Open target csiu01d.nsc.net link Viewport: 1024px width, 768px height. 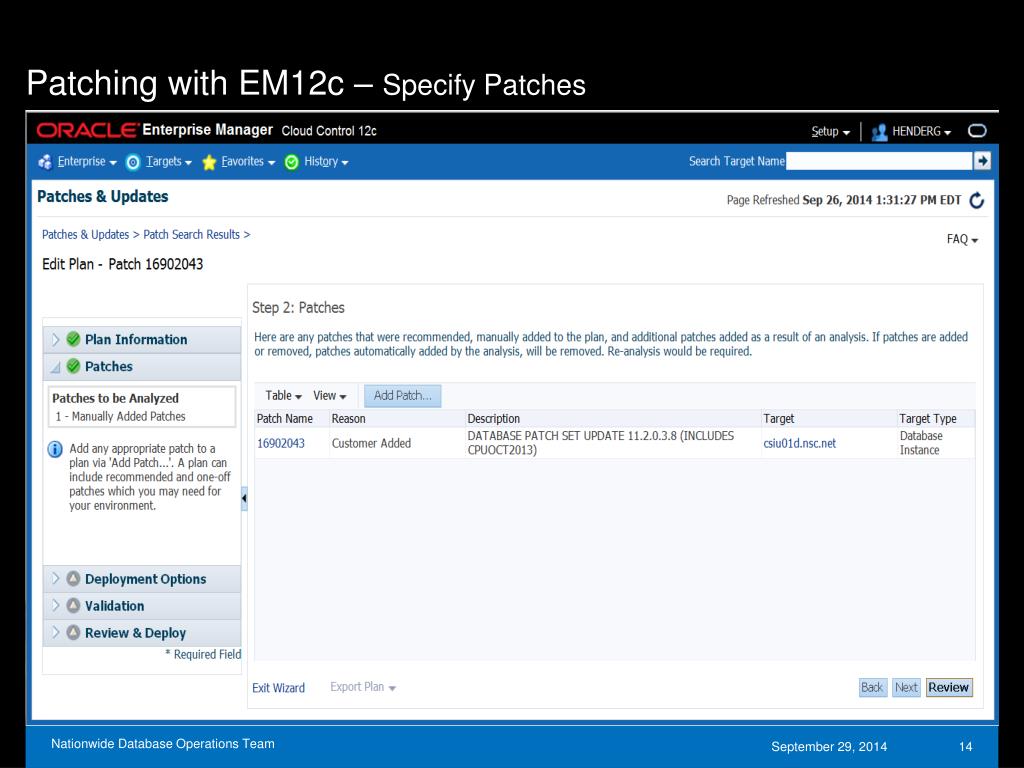point(799,443)
